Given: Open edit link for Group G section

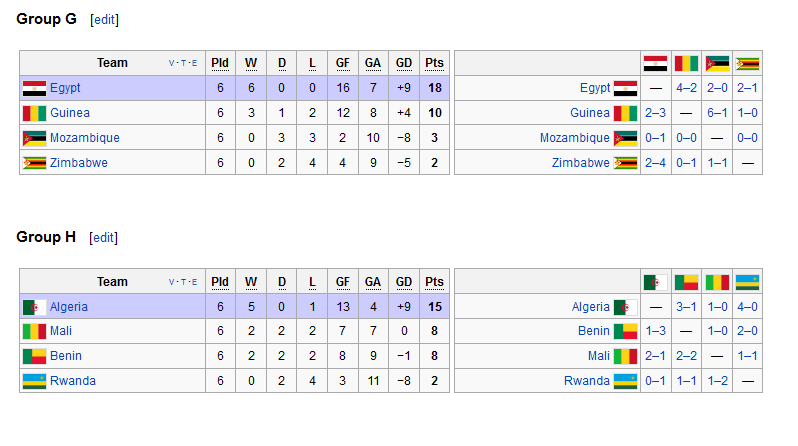Looking at the screenshot, I should pyautogui.click(x=104, y=20).
